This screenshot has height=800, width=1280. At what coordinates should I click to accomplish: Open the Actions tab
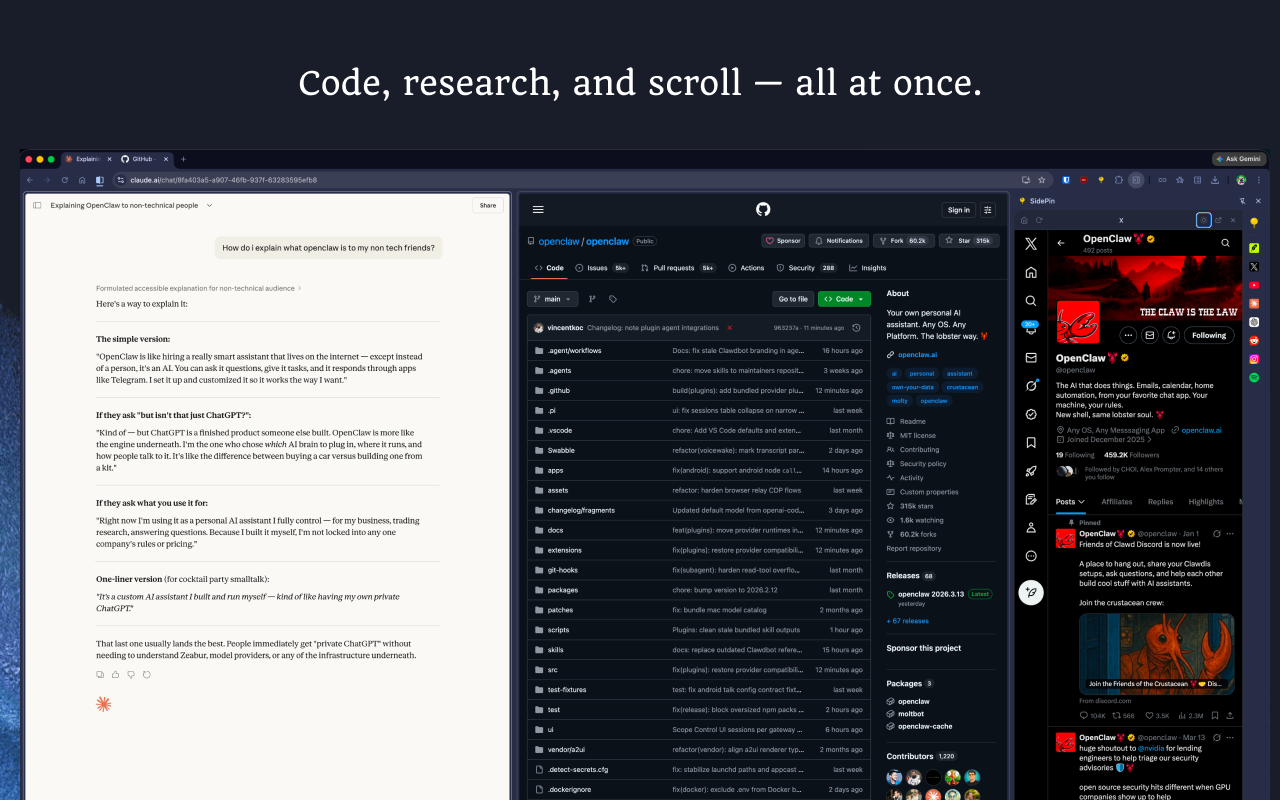tap(746, 268)
